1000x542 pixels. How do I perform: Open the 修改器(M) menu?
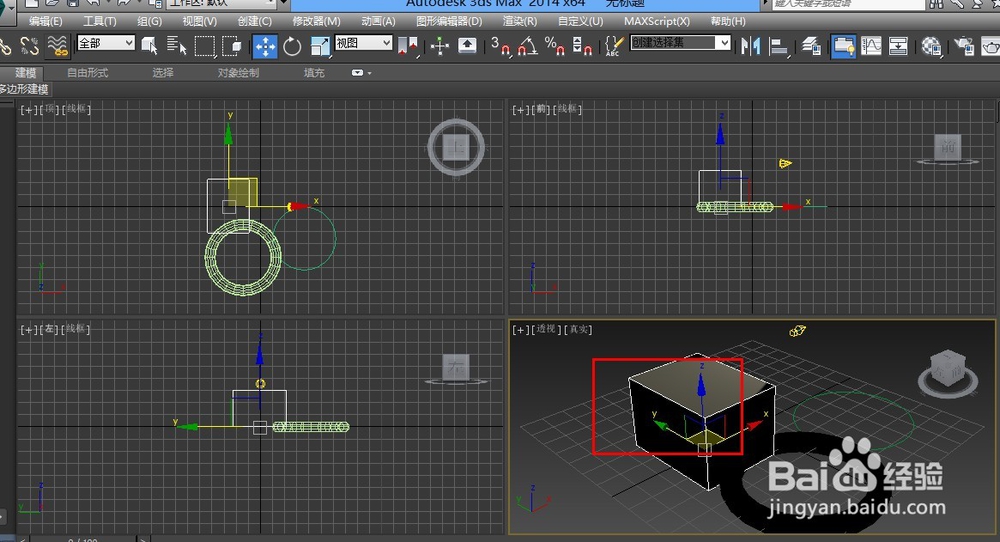pos(316,21)
